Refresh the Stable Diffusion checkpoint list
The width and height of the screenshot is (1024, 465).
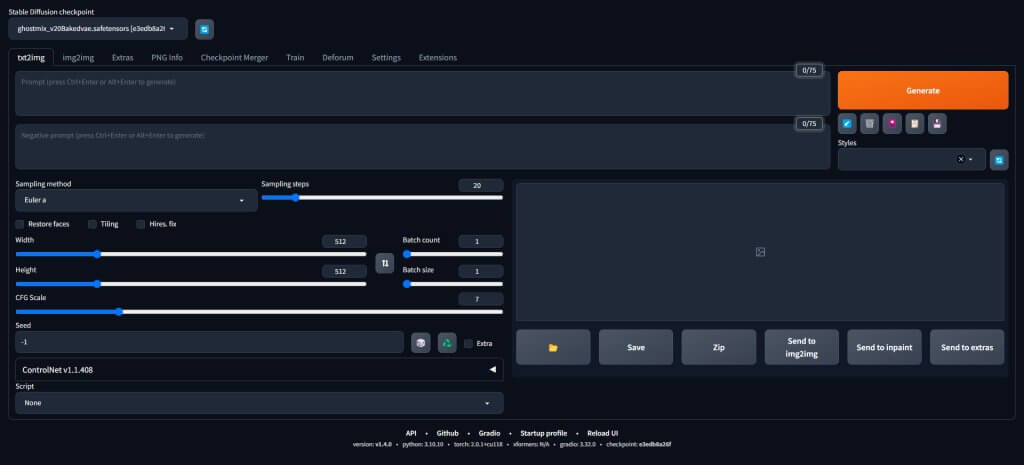[x=204, y=29]
